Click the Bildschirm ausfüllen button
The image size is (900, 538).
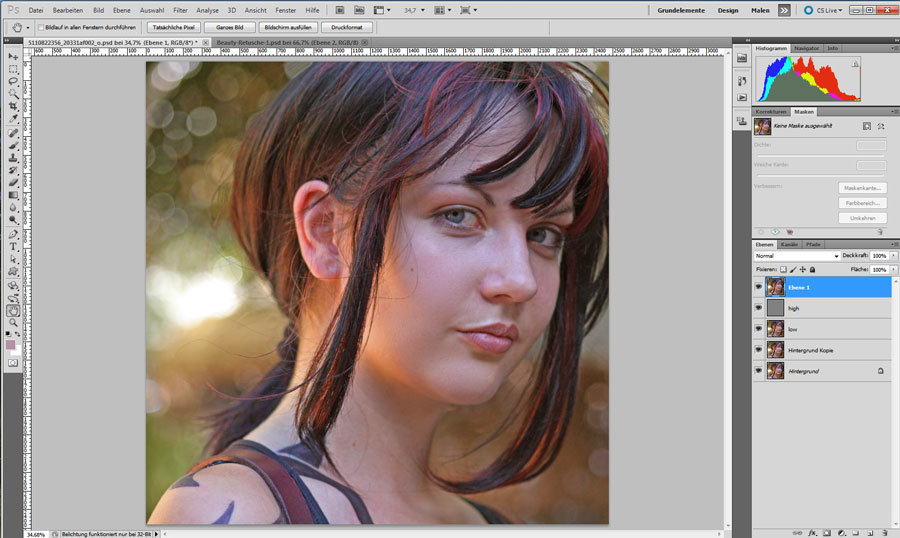tap(288, 27)
